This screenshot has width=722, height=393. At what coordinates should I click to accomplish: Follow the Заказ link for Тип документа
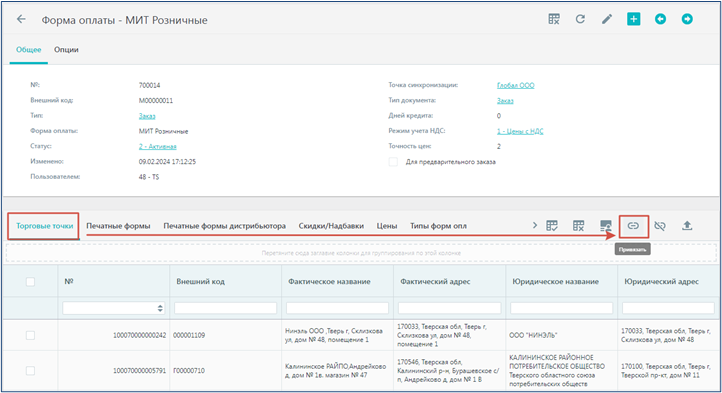[505, 100]
